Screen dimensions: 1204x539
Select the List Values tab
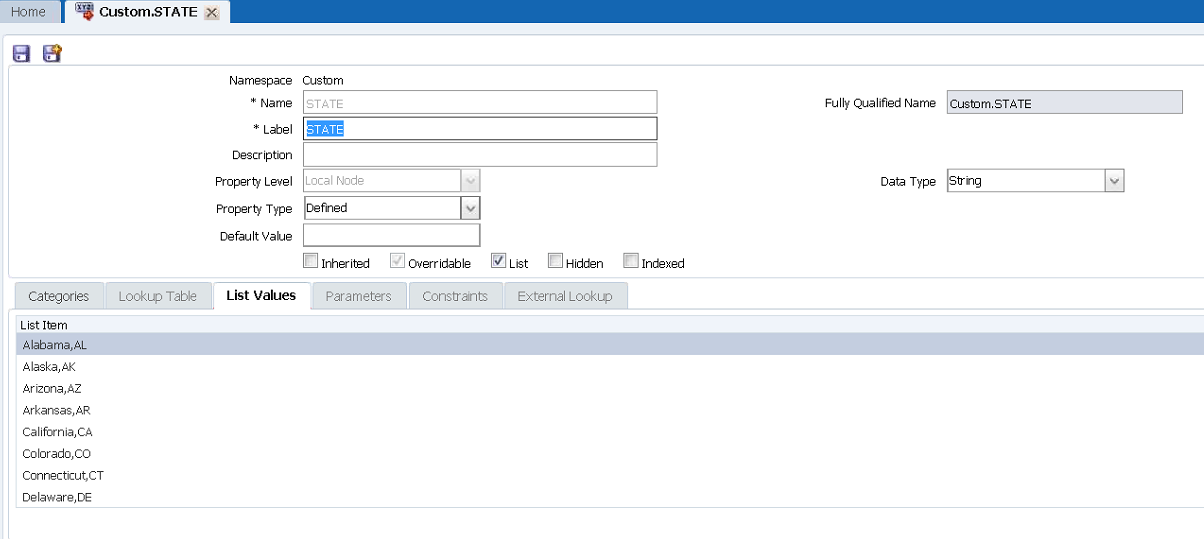pyautogui.click(x=261, y=296)
